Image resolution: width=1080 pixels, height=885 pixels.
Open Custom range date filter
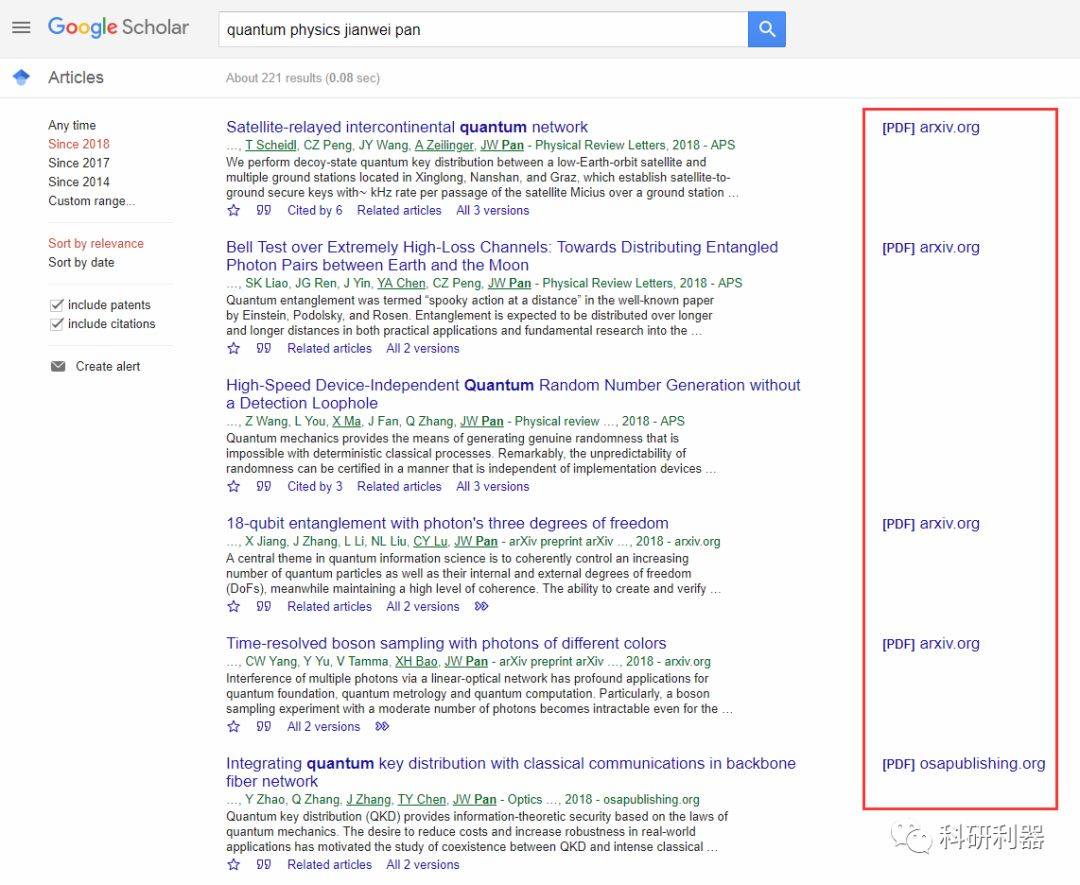pyautogui.click(x=91, y=201)
